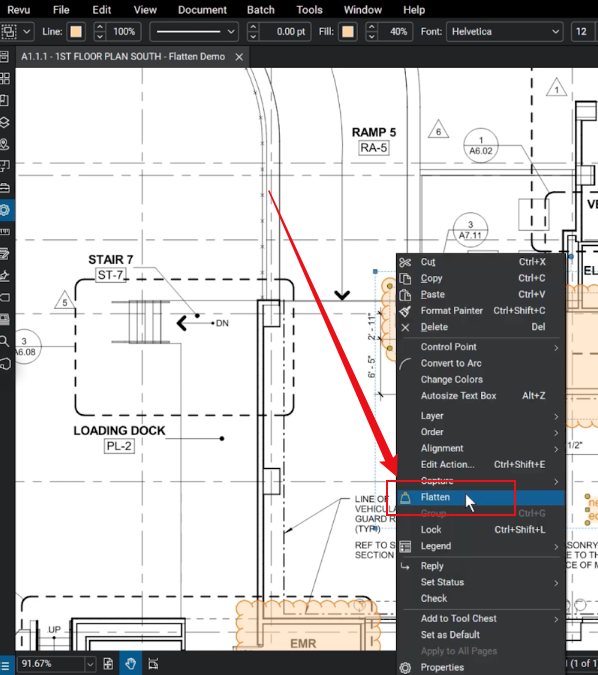This screenshot has height=675, width=598.
Task: Click the fit width icon in status bar
Action: point(153,664)
